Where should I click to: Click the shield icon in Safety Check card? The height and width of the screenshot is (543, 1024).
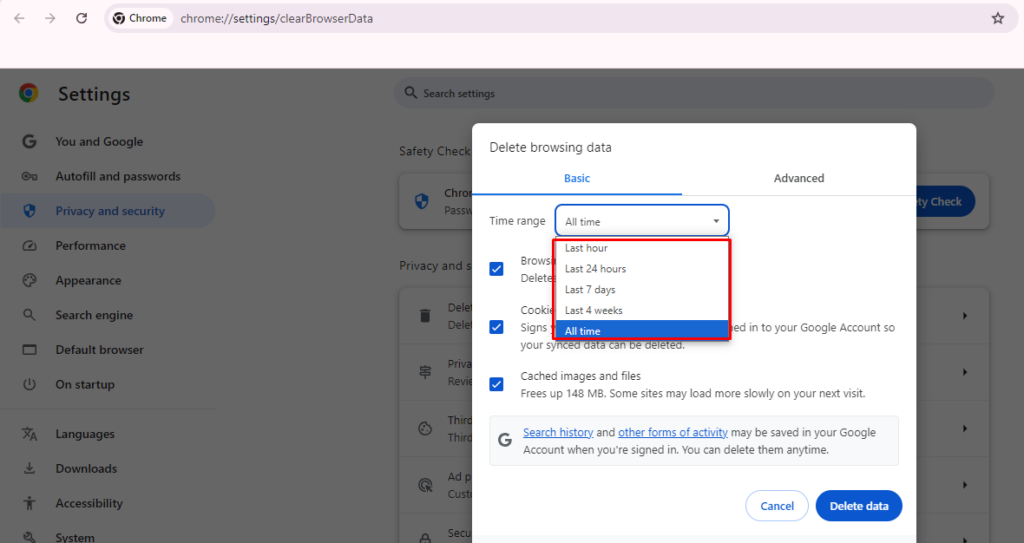pyautogui.click(x=422, y=201)
